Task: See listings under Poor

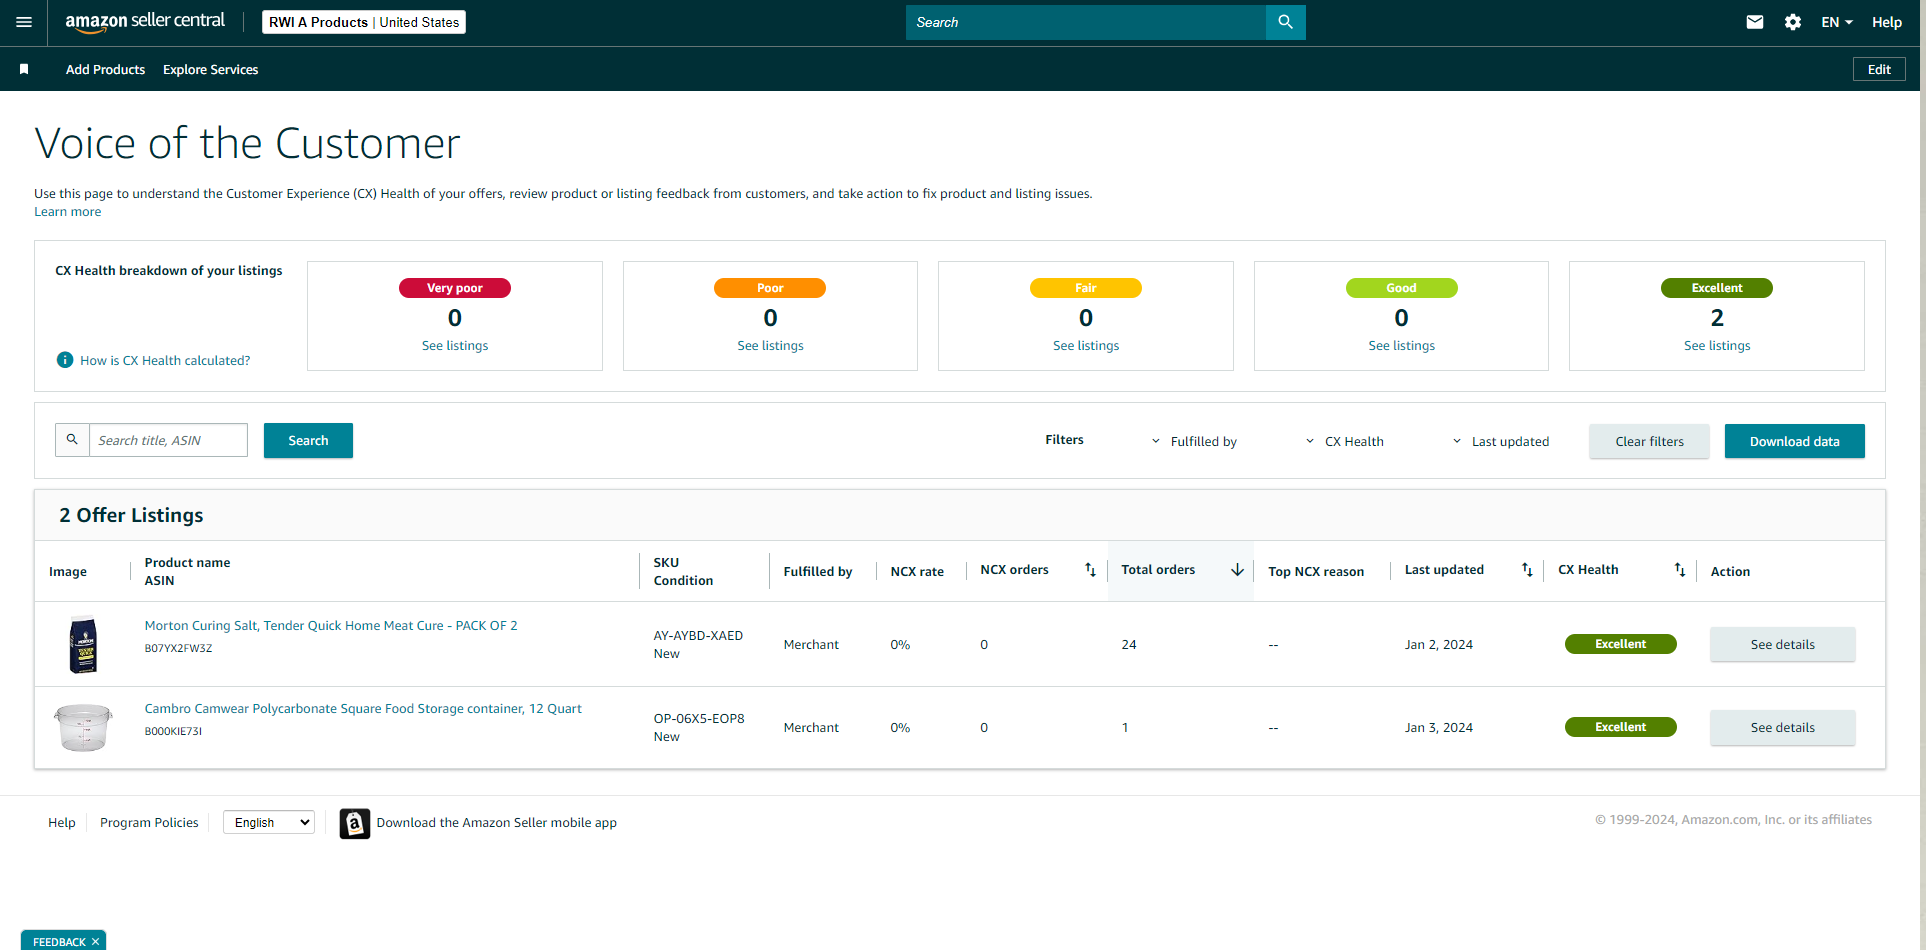Action: 770,345
